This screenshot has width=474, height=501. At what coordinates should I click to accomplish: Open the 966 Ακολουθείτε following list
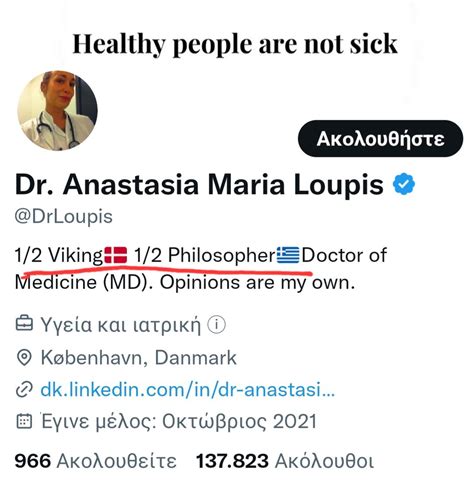pos(95,461)
